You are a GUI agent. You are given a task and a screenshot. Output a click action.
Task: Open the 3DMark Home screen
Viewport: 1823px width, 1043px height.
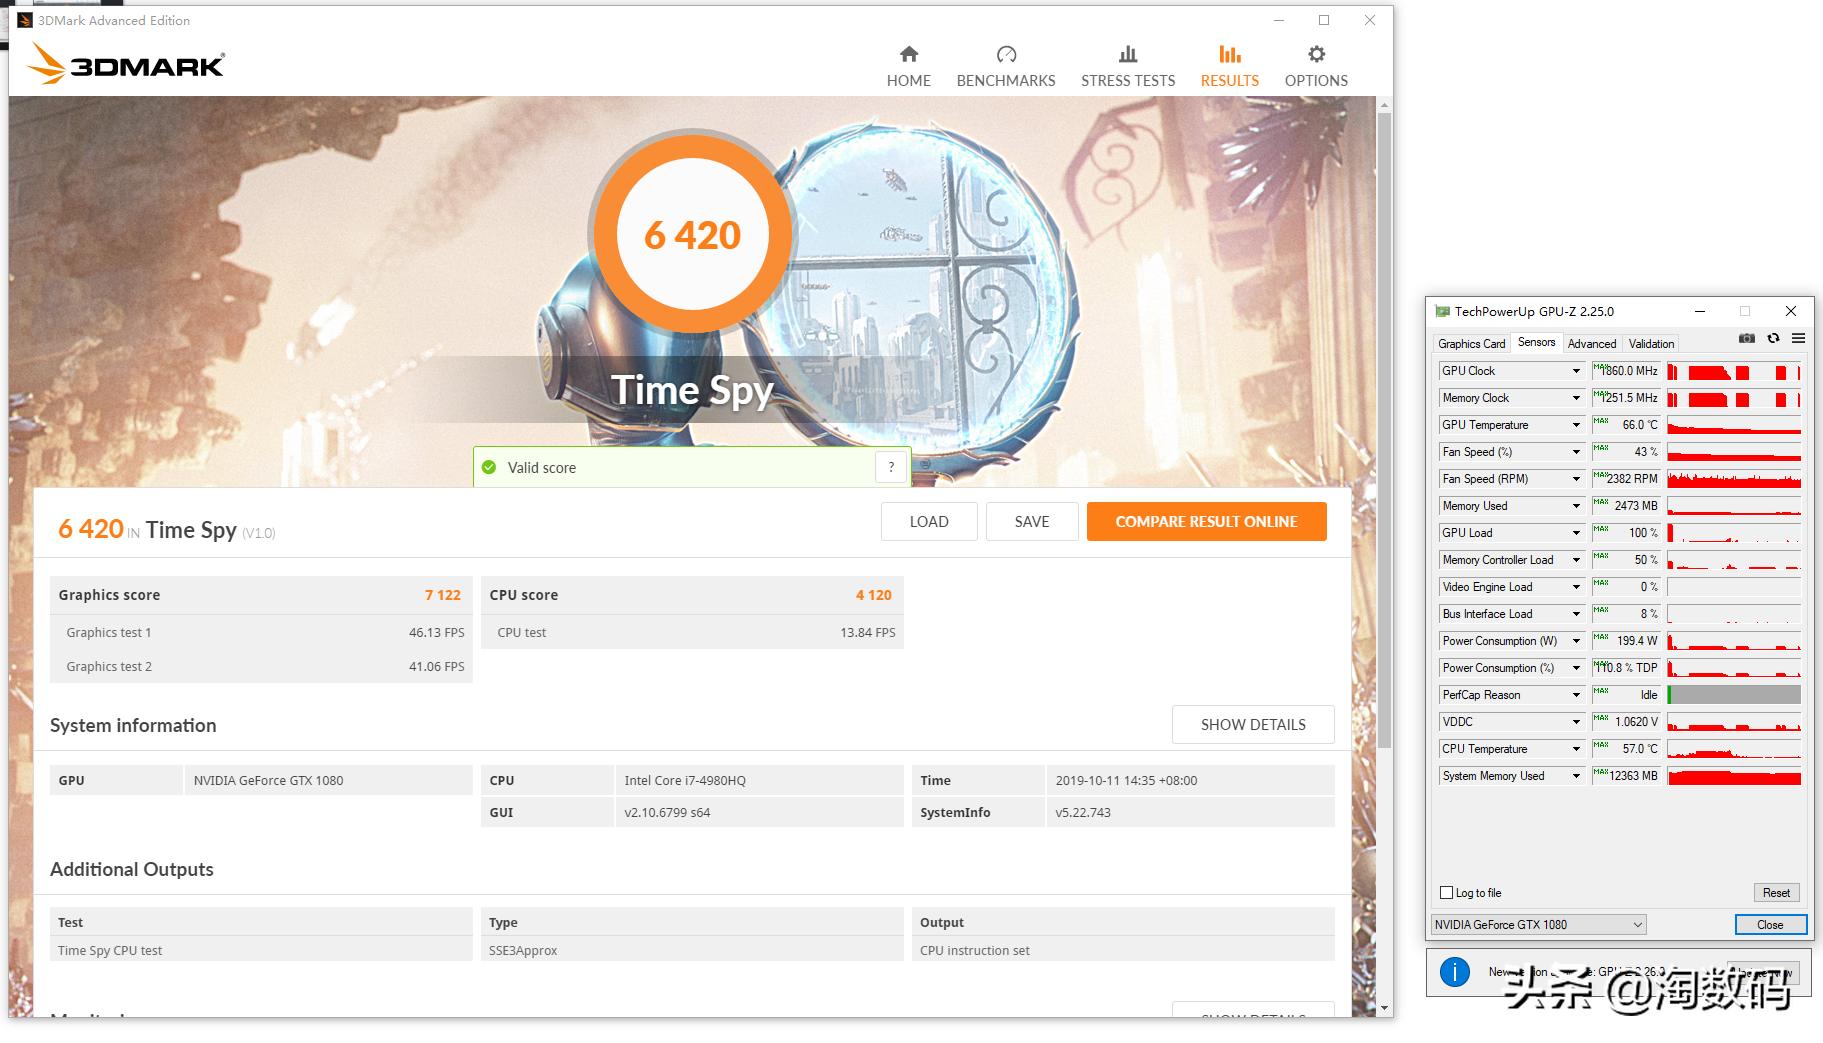click(908, 64)
